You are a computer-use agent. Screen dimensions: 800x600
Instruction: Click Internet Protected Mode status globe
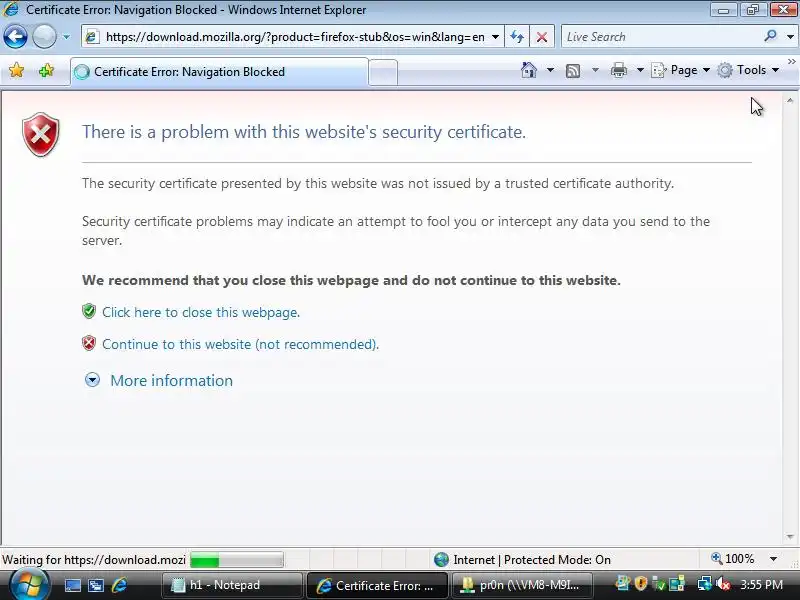tap(441, 560)
